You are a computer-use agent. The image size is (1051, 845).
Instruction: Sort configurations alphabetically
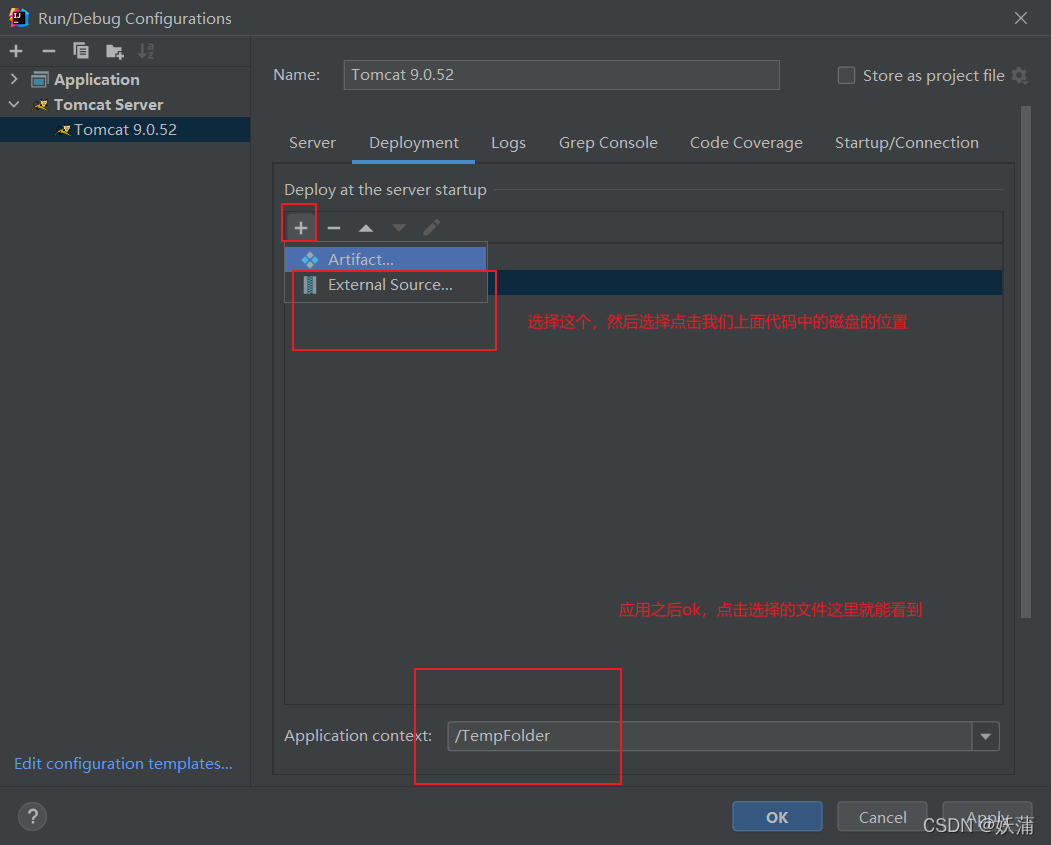(146, 51)
